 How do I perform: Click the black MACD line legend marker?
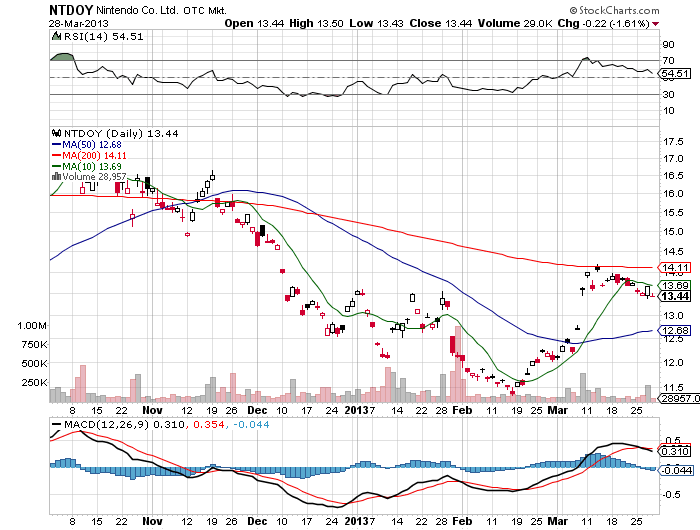(57, 424)
